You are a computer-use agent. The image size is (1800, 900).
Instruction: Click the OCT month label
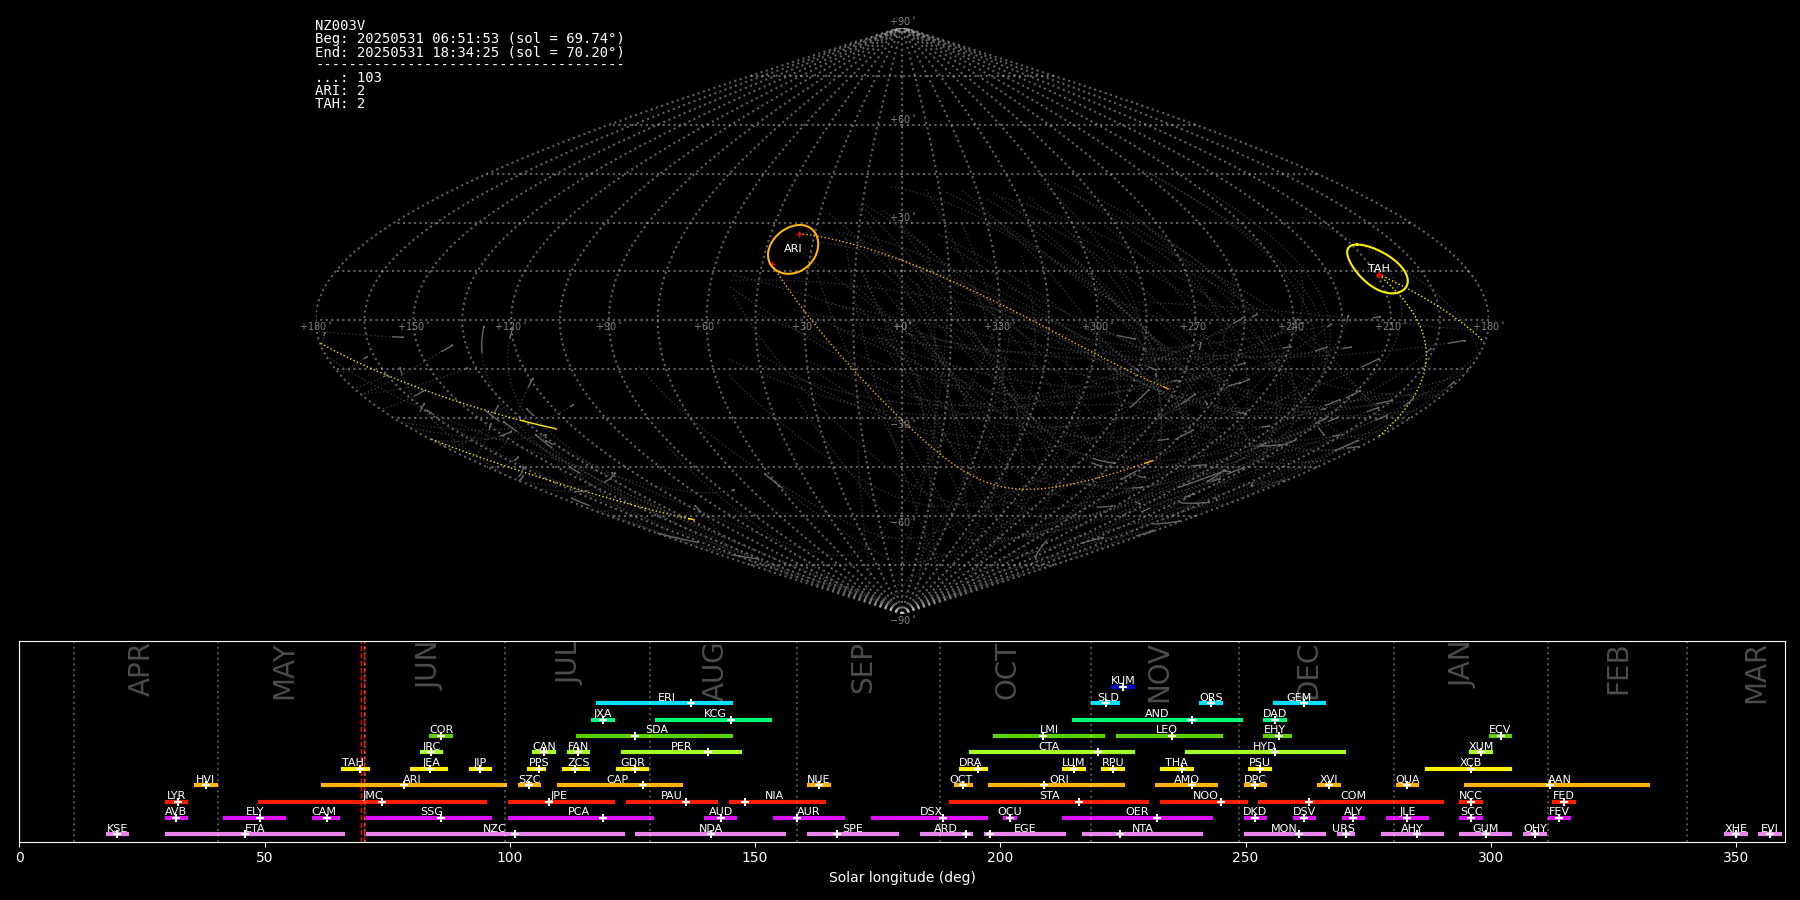click(1006, 672)
